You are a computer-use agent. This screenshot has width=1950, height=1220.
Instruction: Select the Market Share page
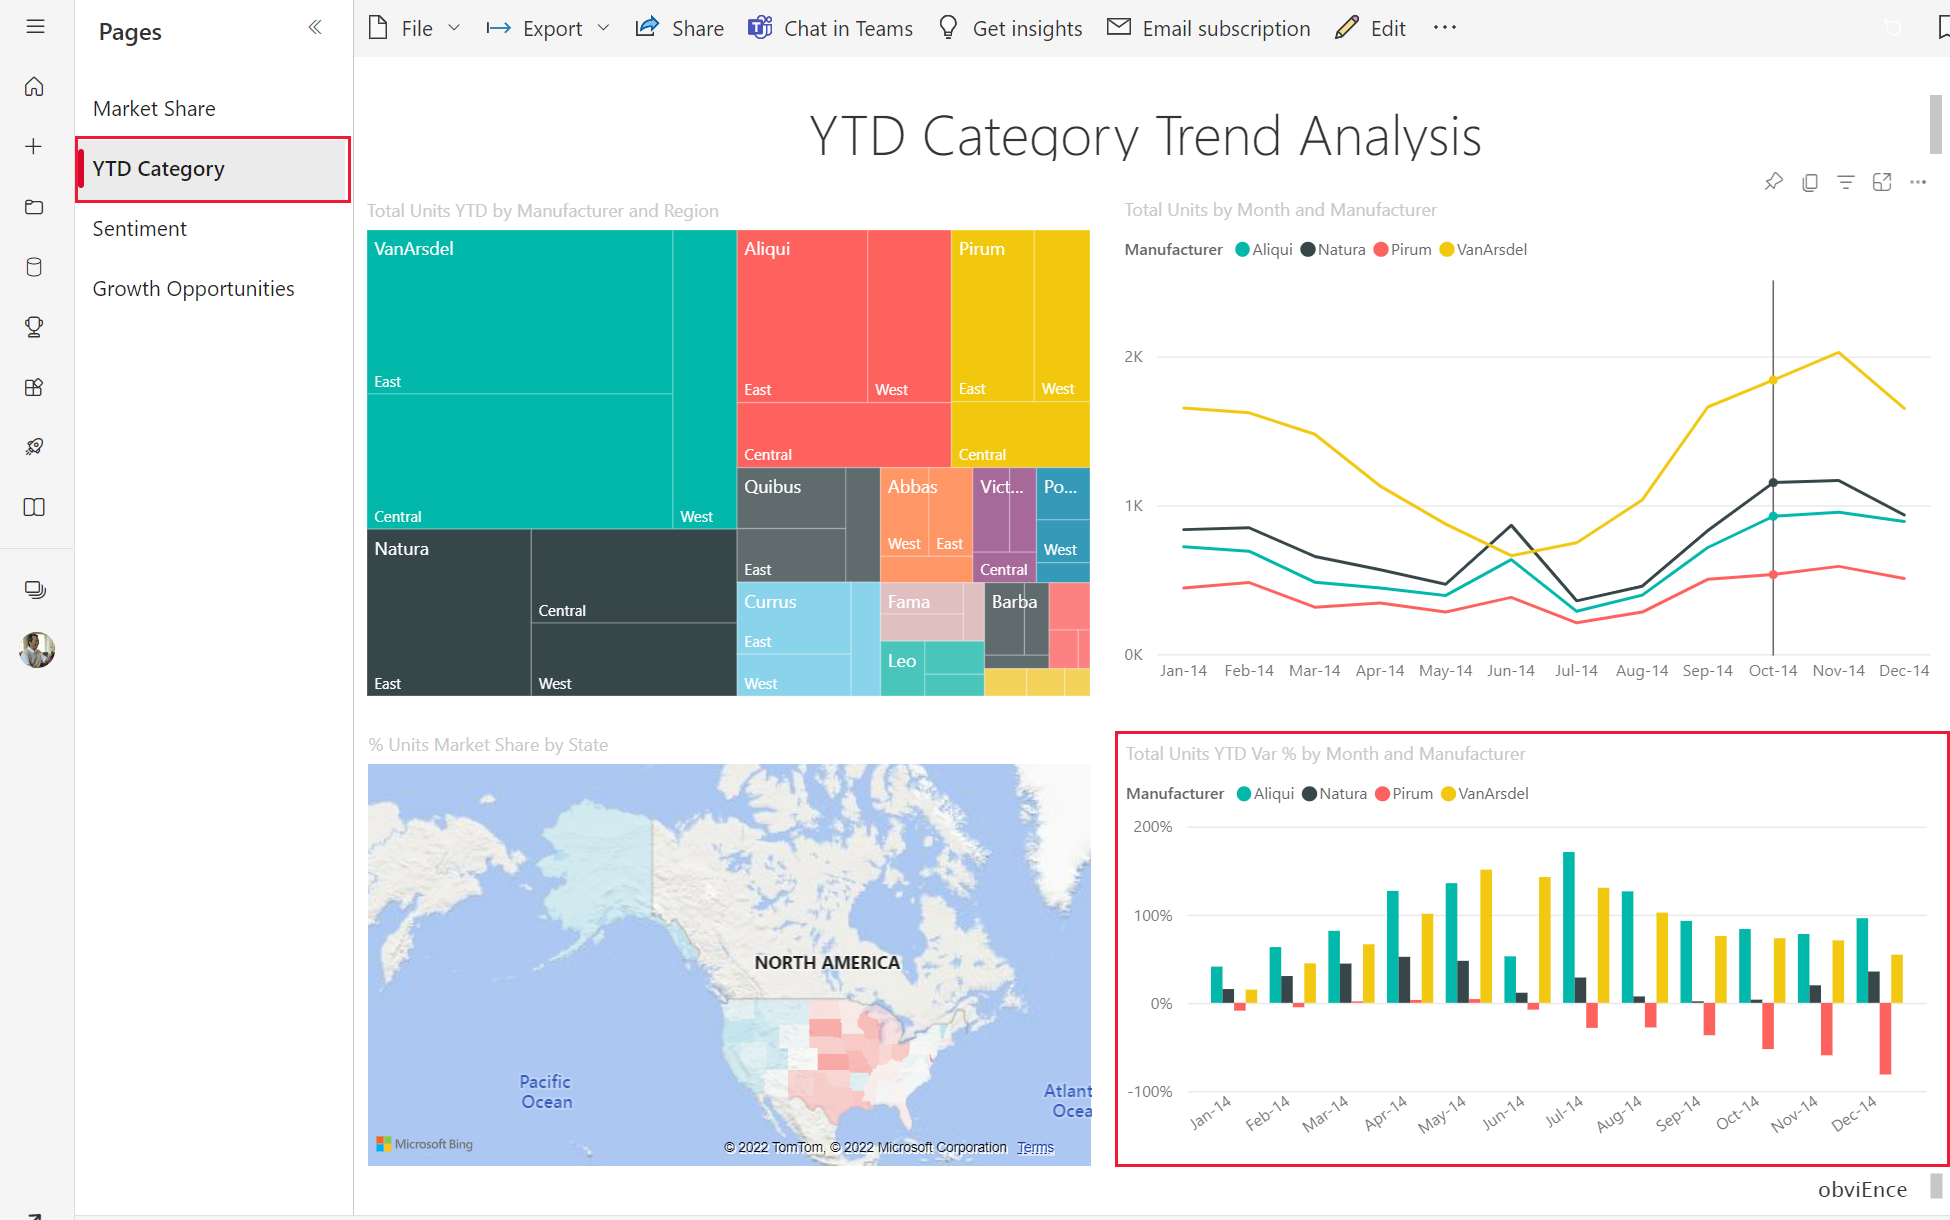(155, 107)
